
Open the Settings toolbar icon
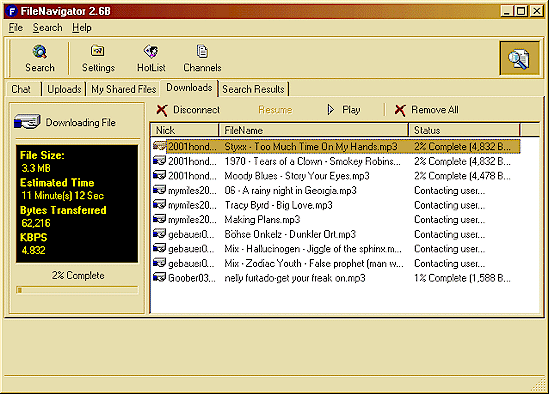click(x=98, y=51)
